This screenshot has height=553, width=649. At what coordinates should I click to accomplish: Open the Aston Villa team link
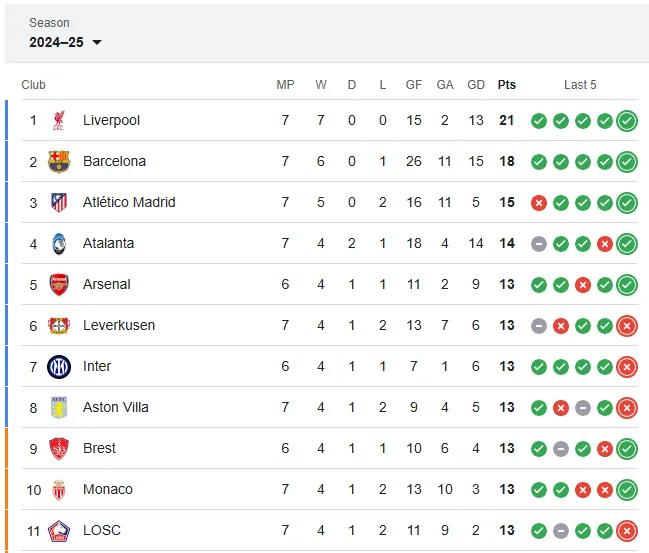click(x=115, y=407)
